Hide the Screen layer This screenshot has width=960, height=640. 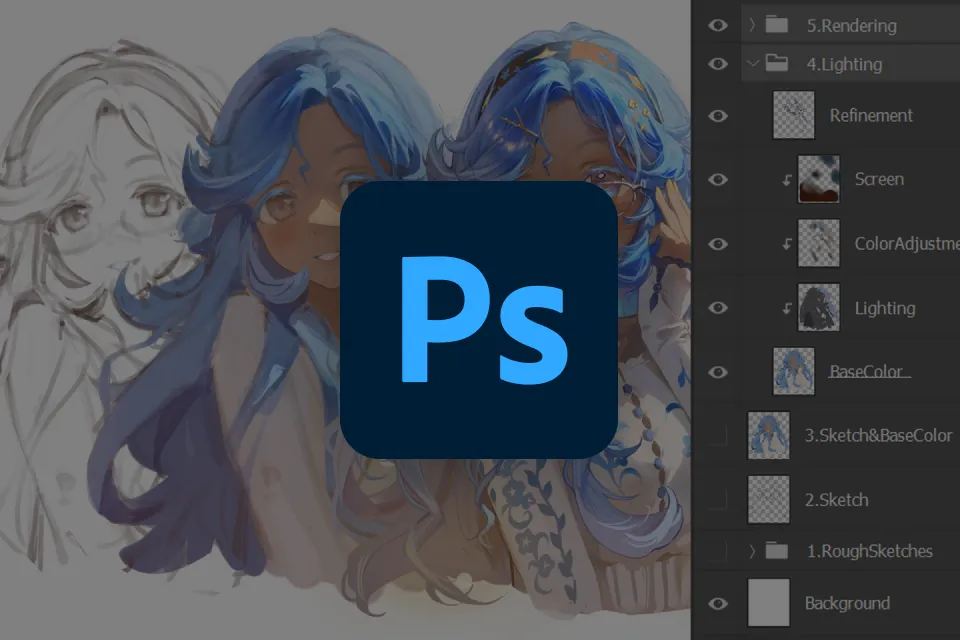pos(718,179)
